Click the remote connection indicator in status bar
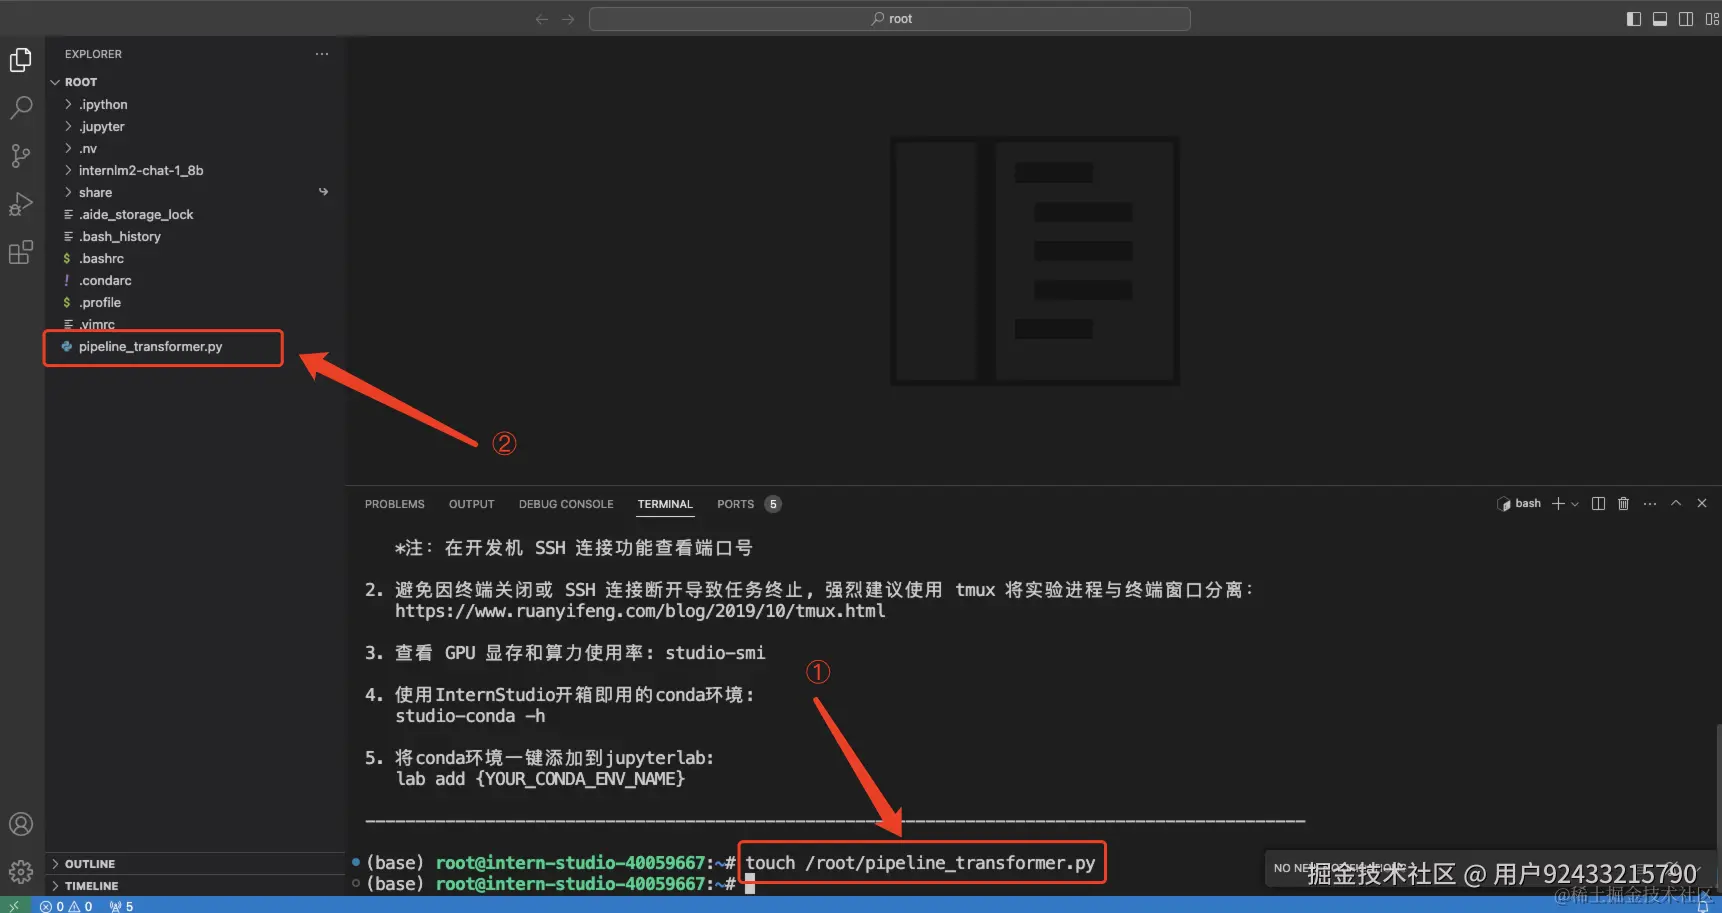 click(14, 906)
